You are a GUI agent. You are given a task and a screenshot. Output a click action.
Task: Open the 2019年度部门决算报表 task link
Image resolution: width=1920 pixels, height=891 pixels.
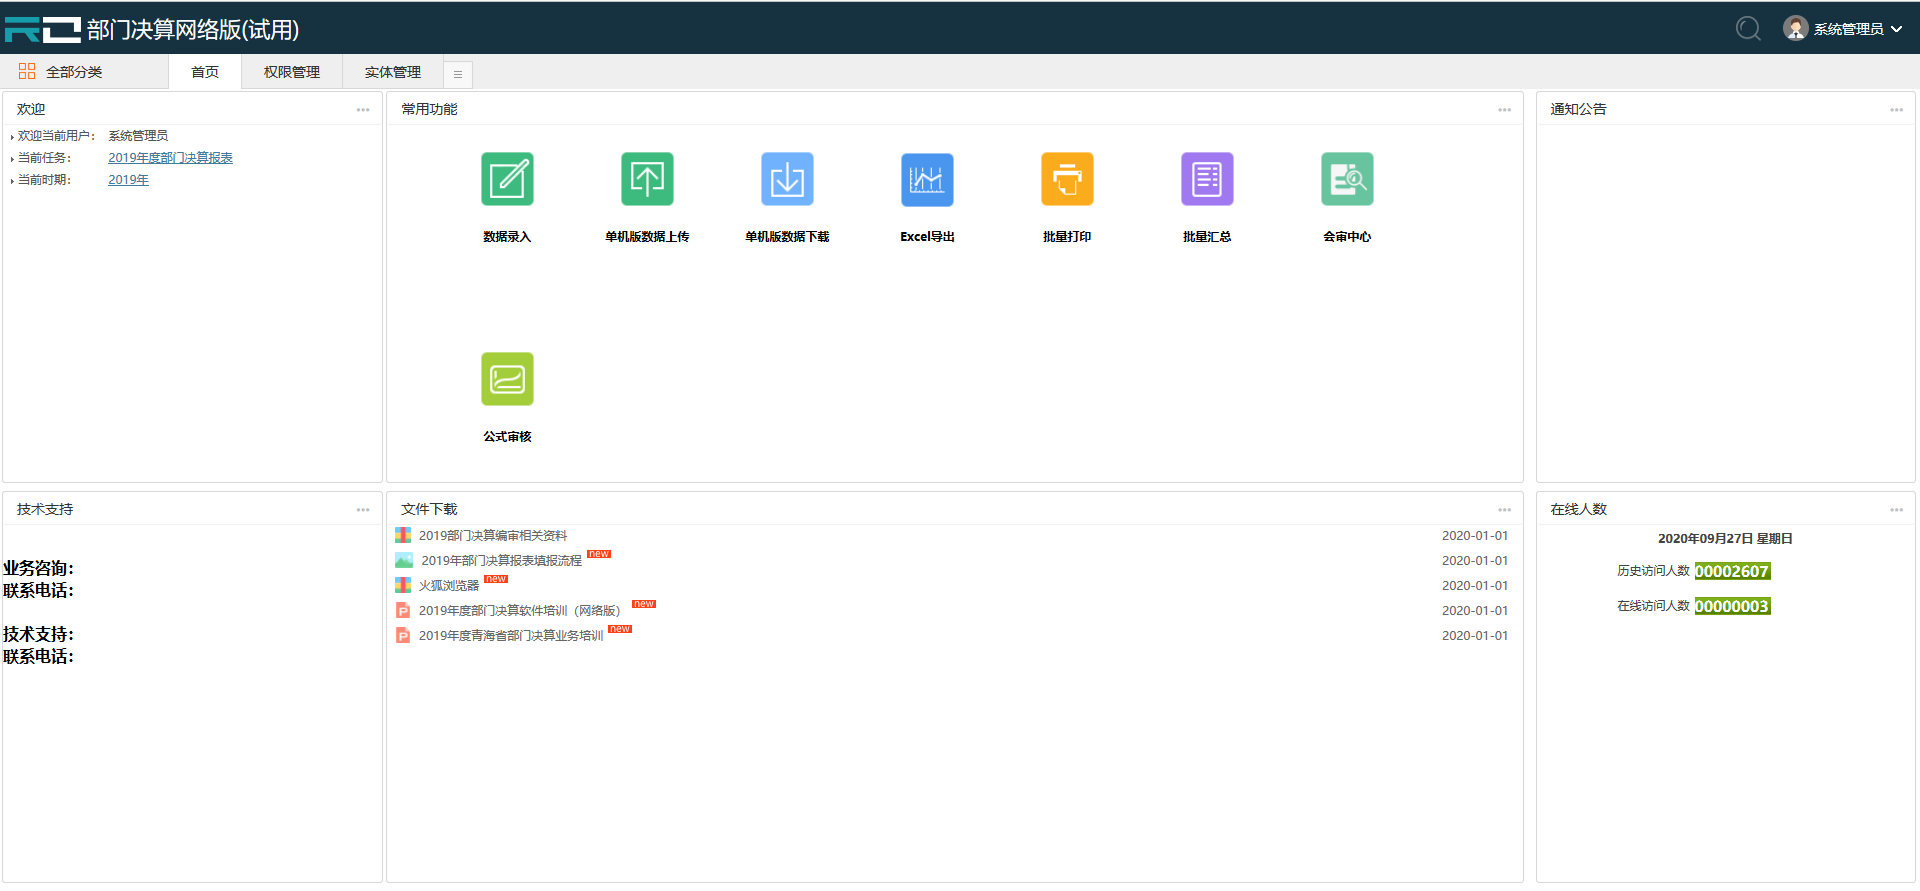(170, 158)
